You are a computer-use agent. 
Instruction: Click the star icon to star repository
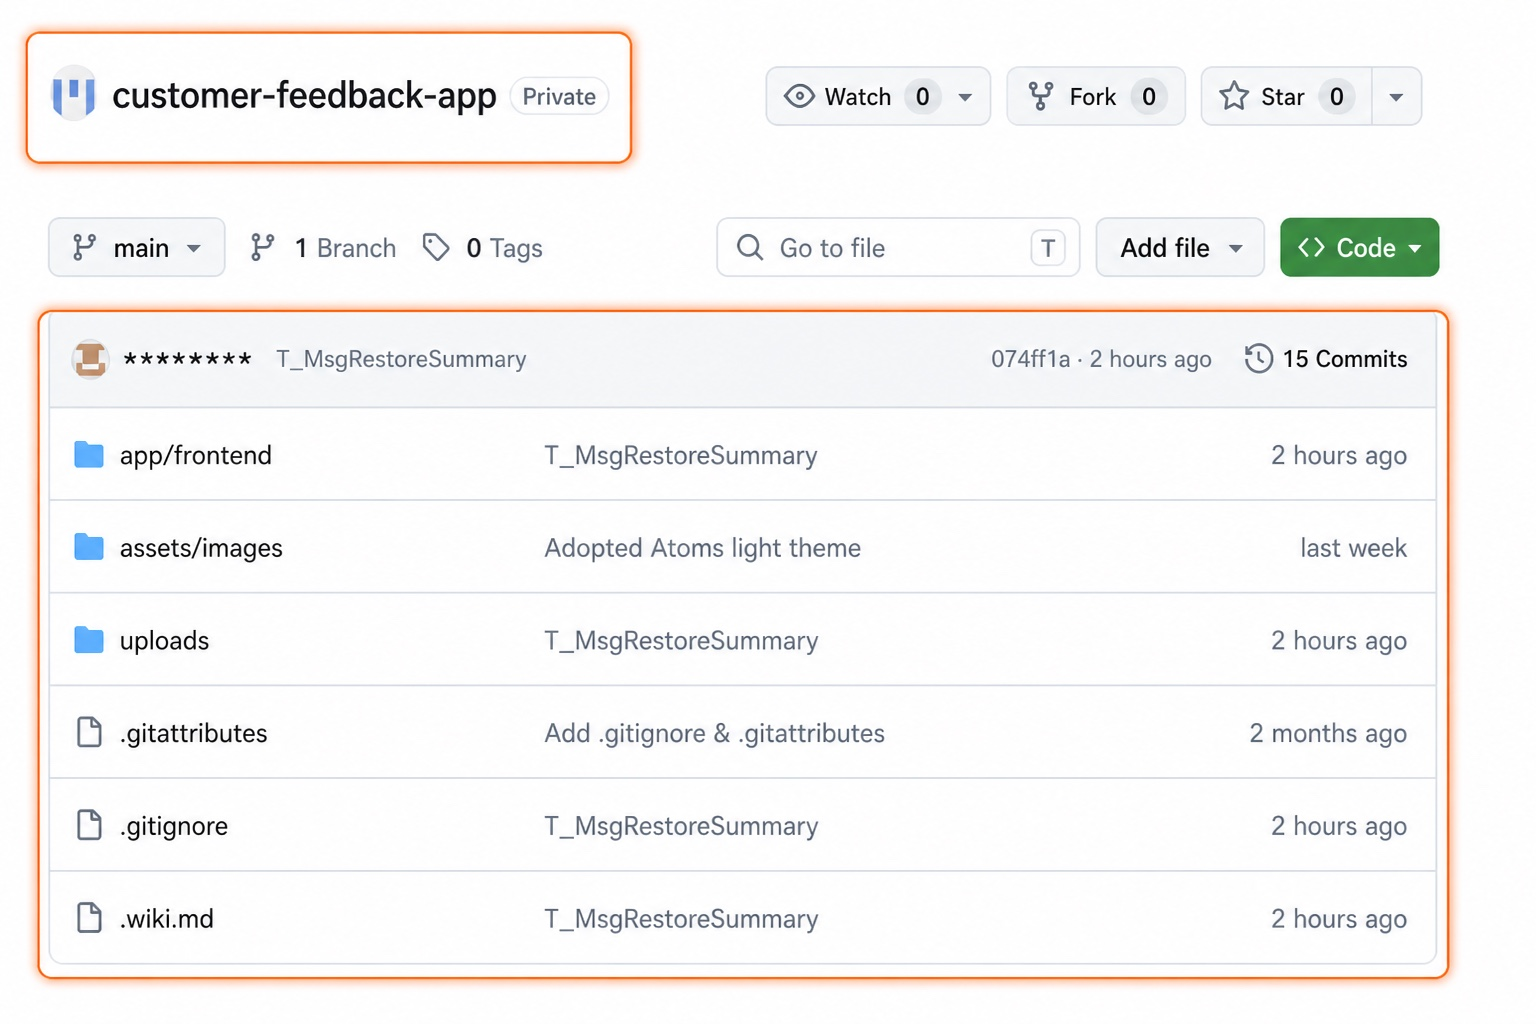pos(1234,96)
